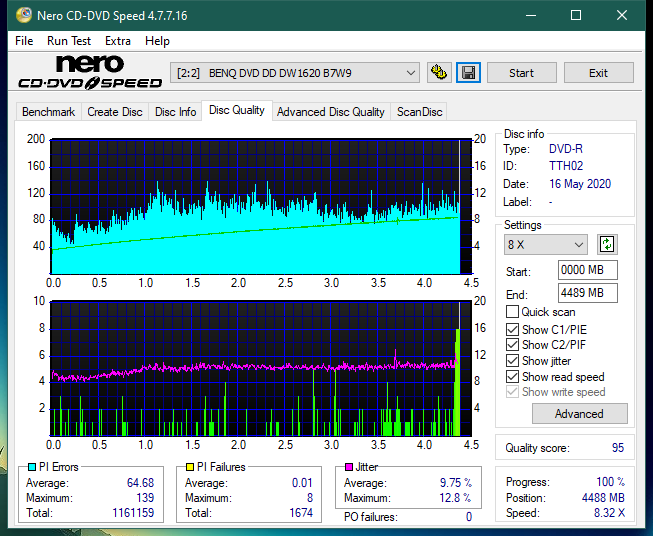Click the PI Errors average 64.68
The height and width of the screenshot is (536, 653).
[x=140, y=482]
